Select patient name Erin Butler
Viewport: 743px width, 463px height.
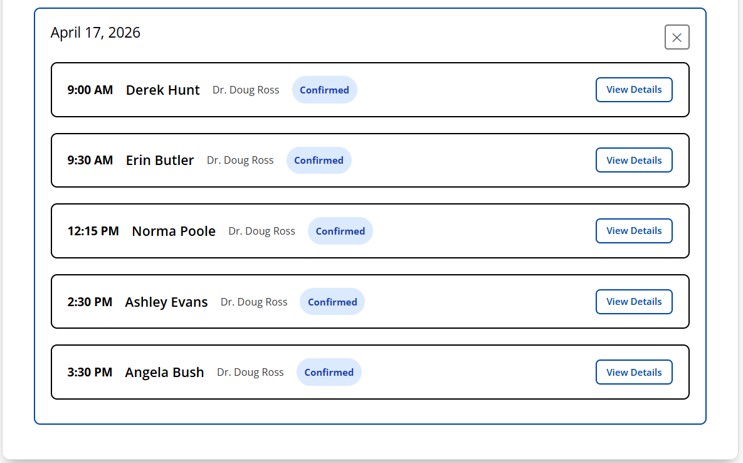(160, 160)
